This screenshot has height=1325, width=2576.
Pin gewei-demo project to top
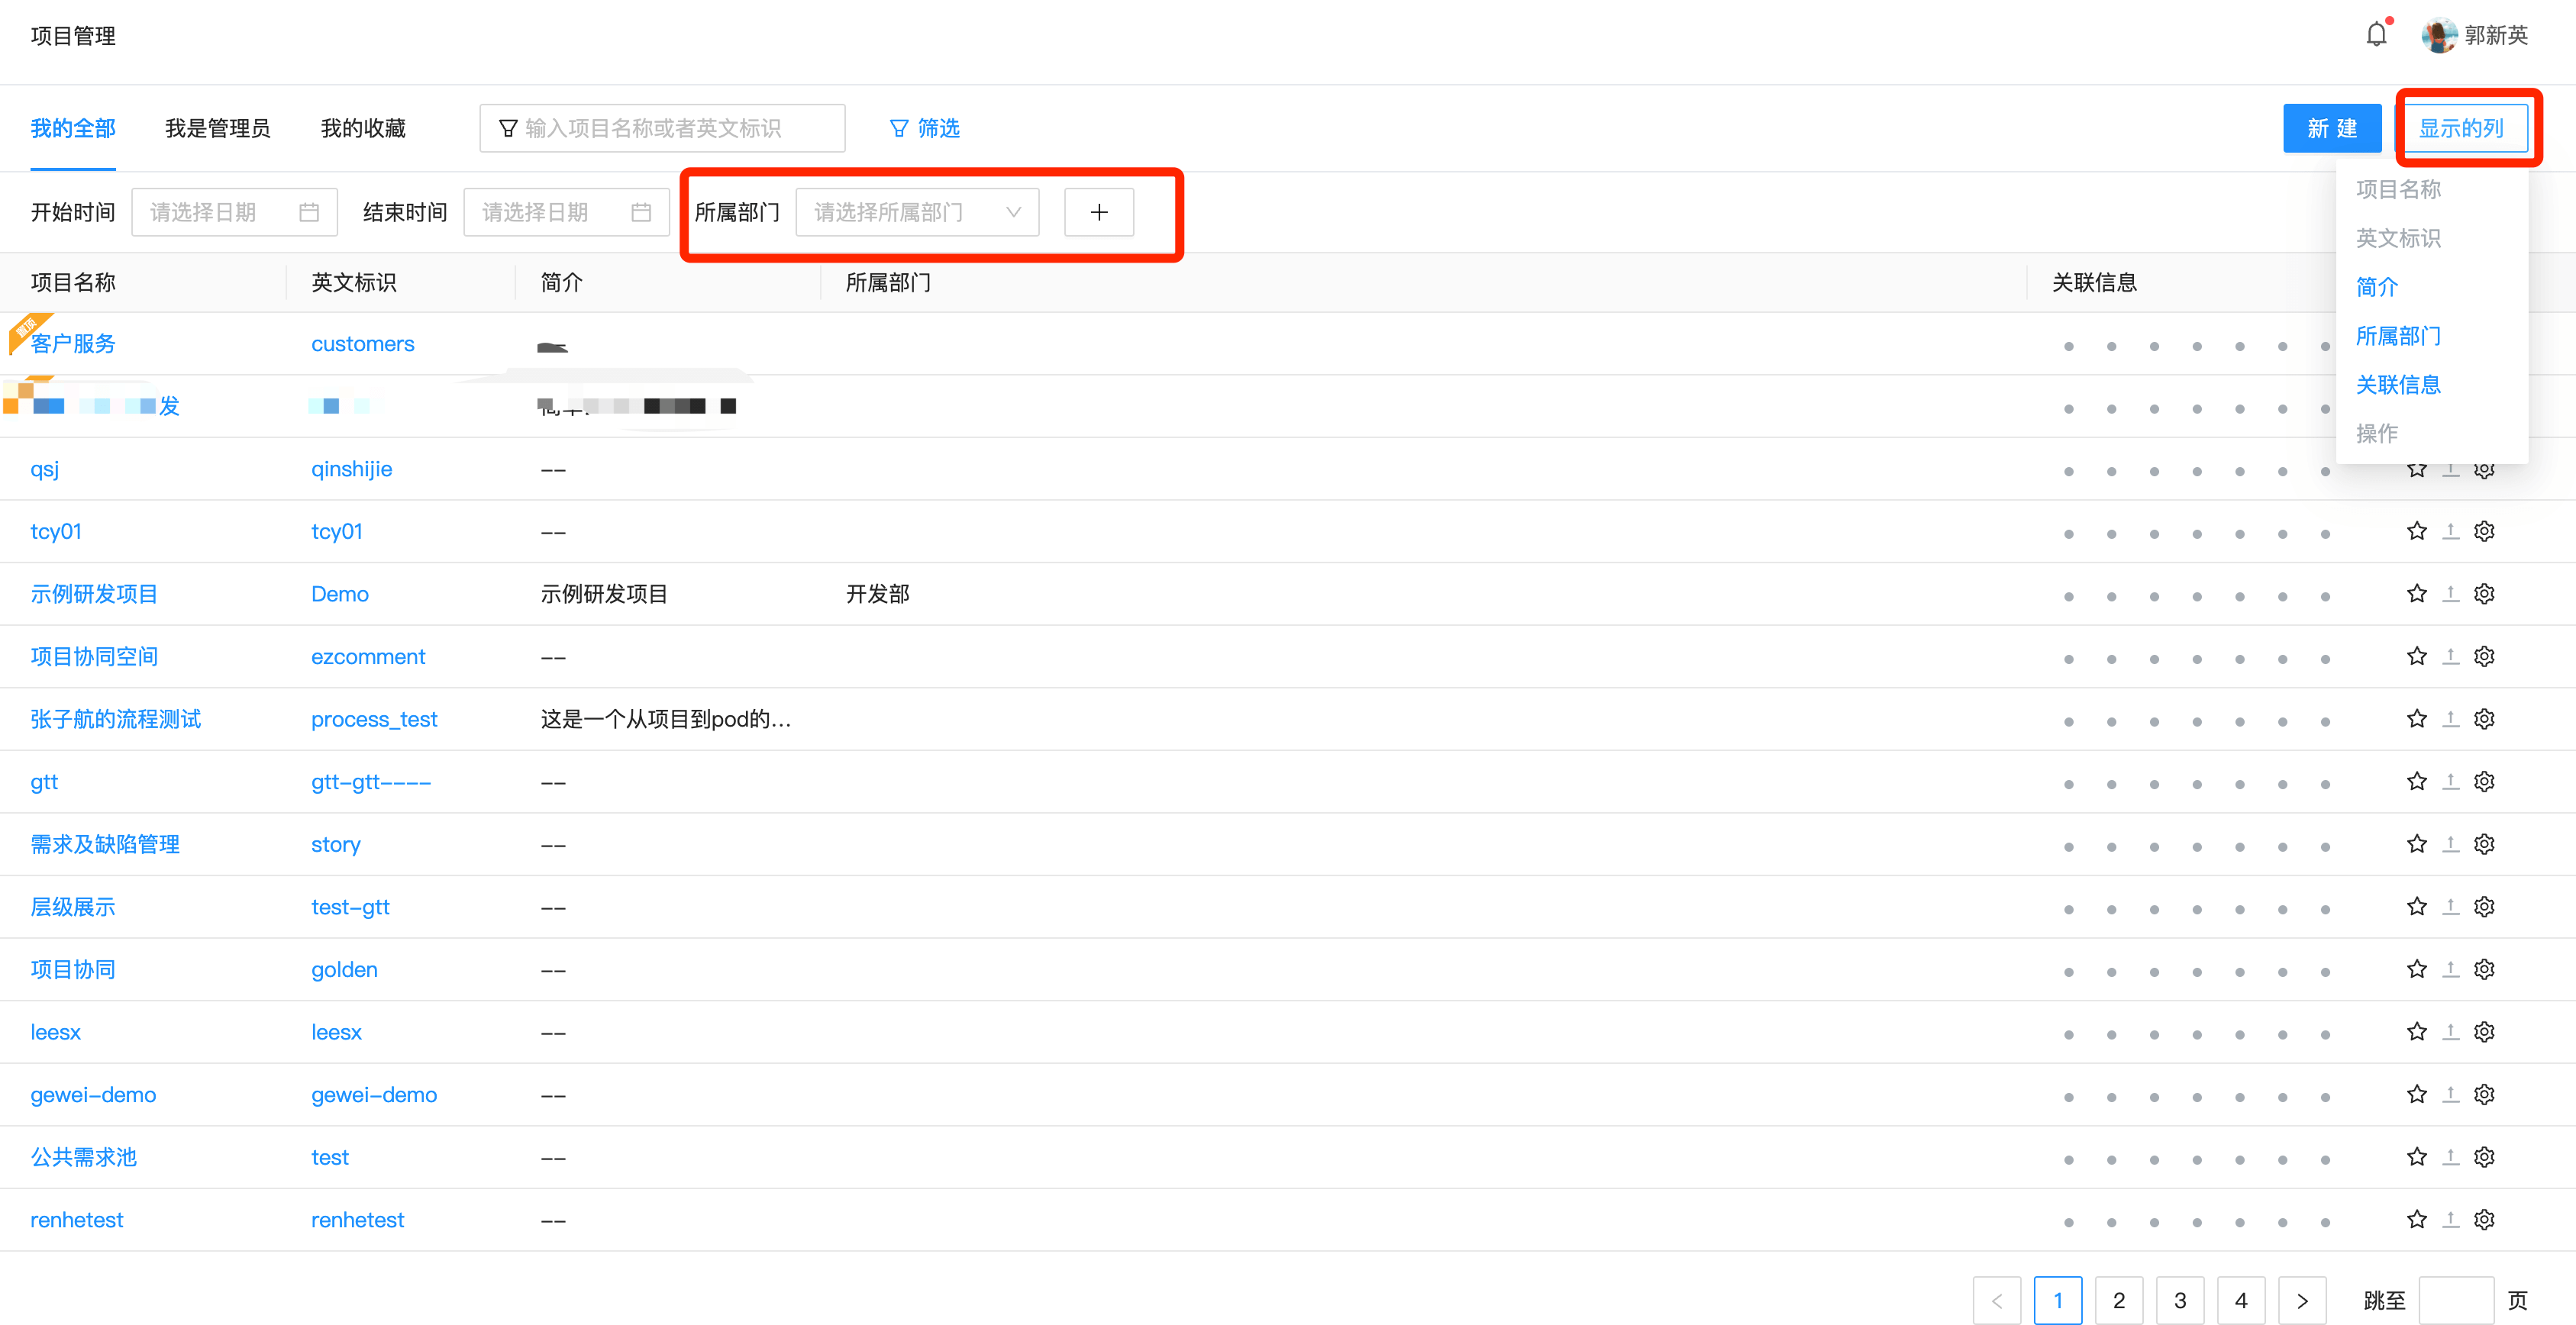point(2450,1094)
